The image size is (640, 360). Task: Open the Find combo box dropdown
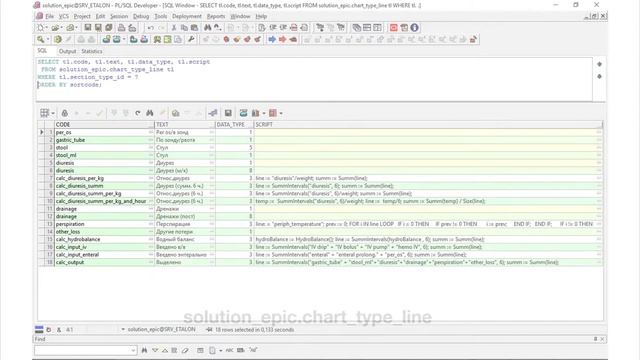(x=133, y=350)
